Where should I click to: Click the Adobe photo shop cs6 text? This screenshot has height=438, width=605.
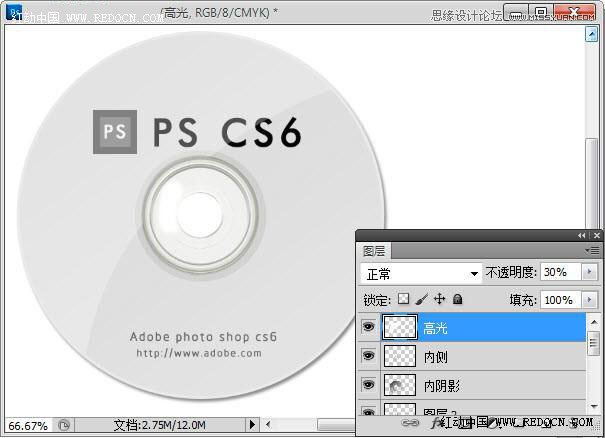[x=203, y=337]
